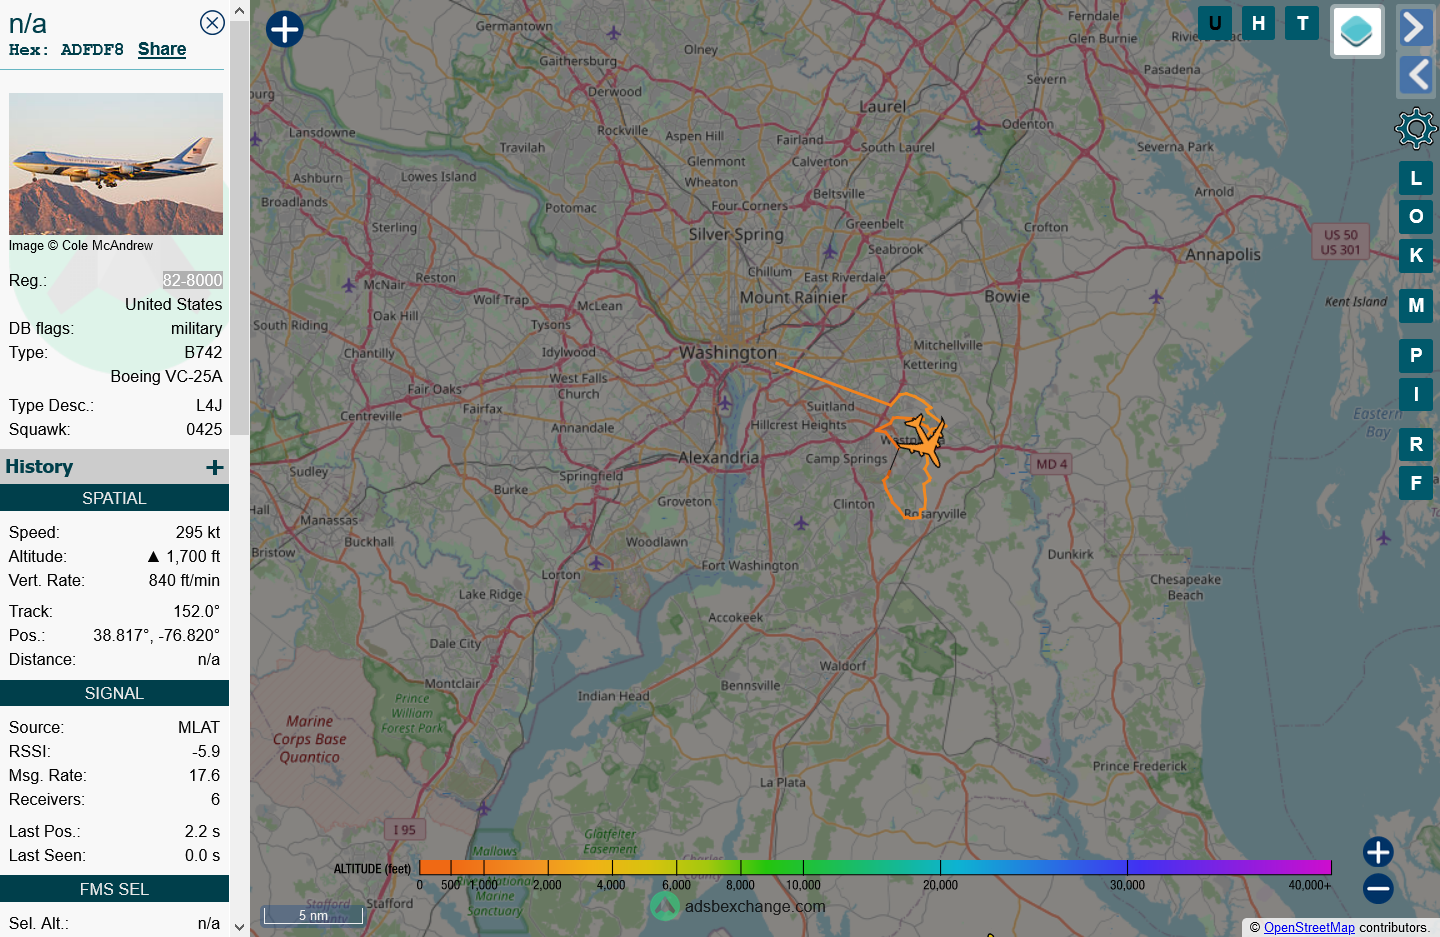Toggle the P button
1440x937 pixels.
[x=1416, y=355]
